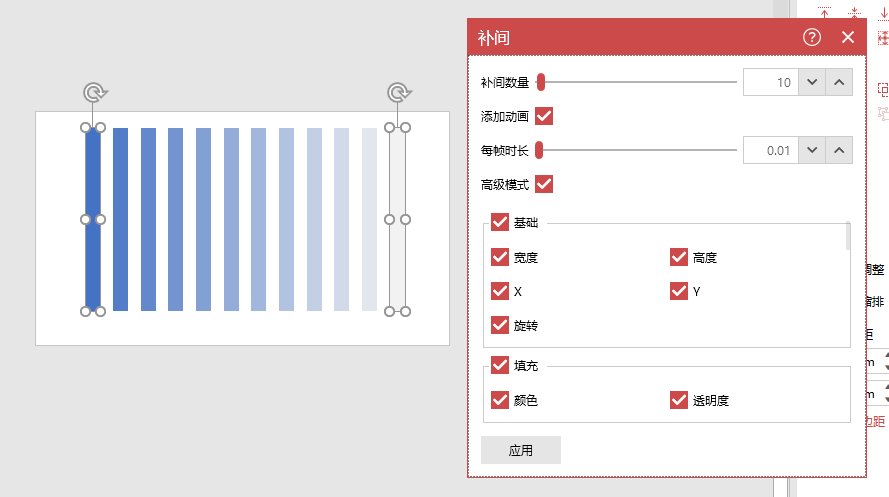The height and width of the screenshot is (497, 889).
Task: Click the help question mark icon
Action: pos(812,38)
